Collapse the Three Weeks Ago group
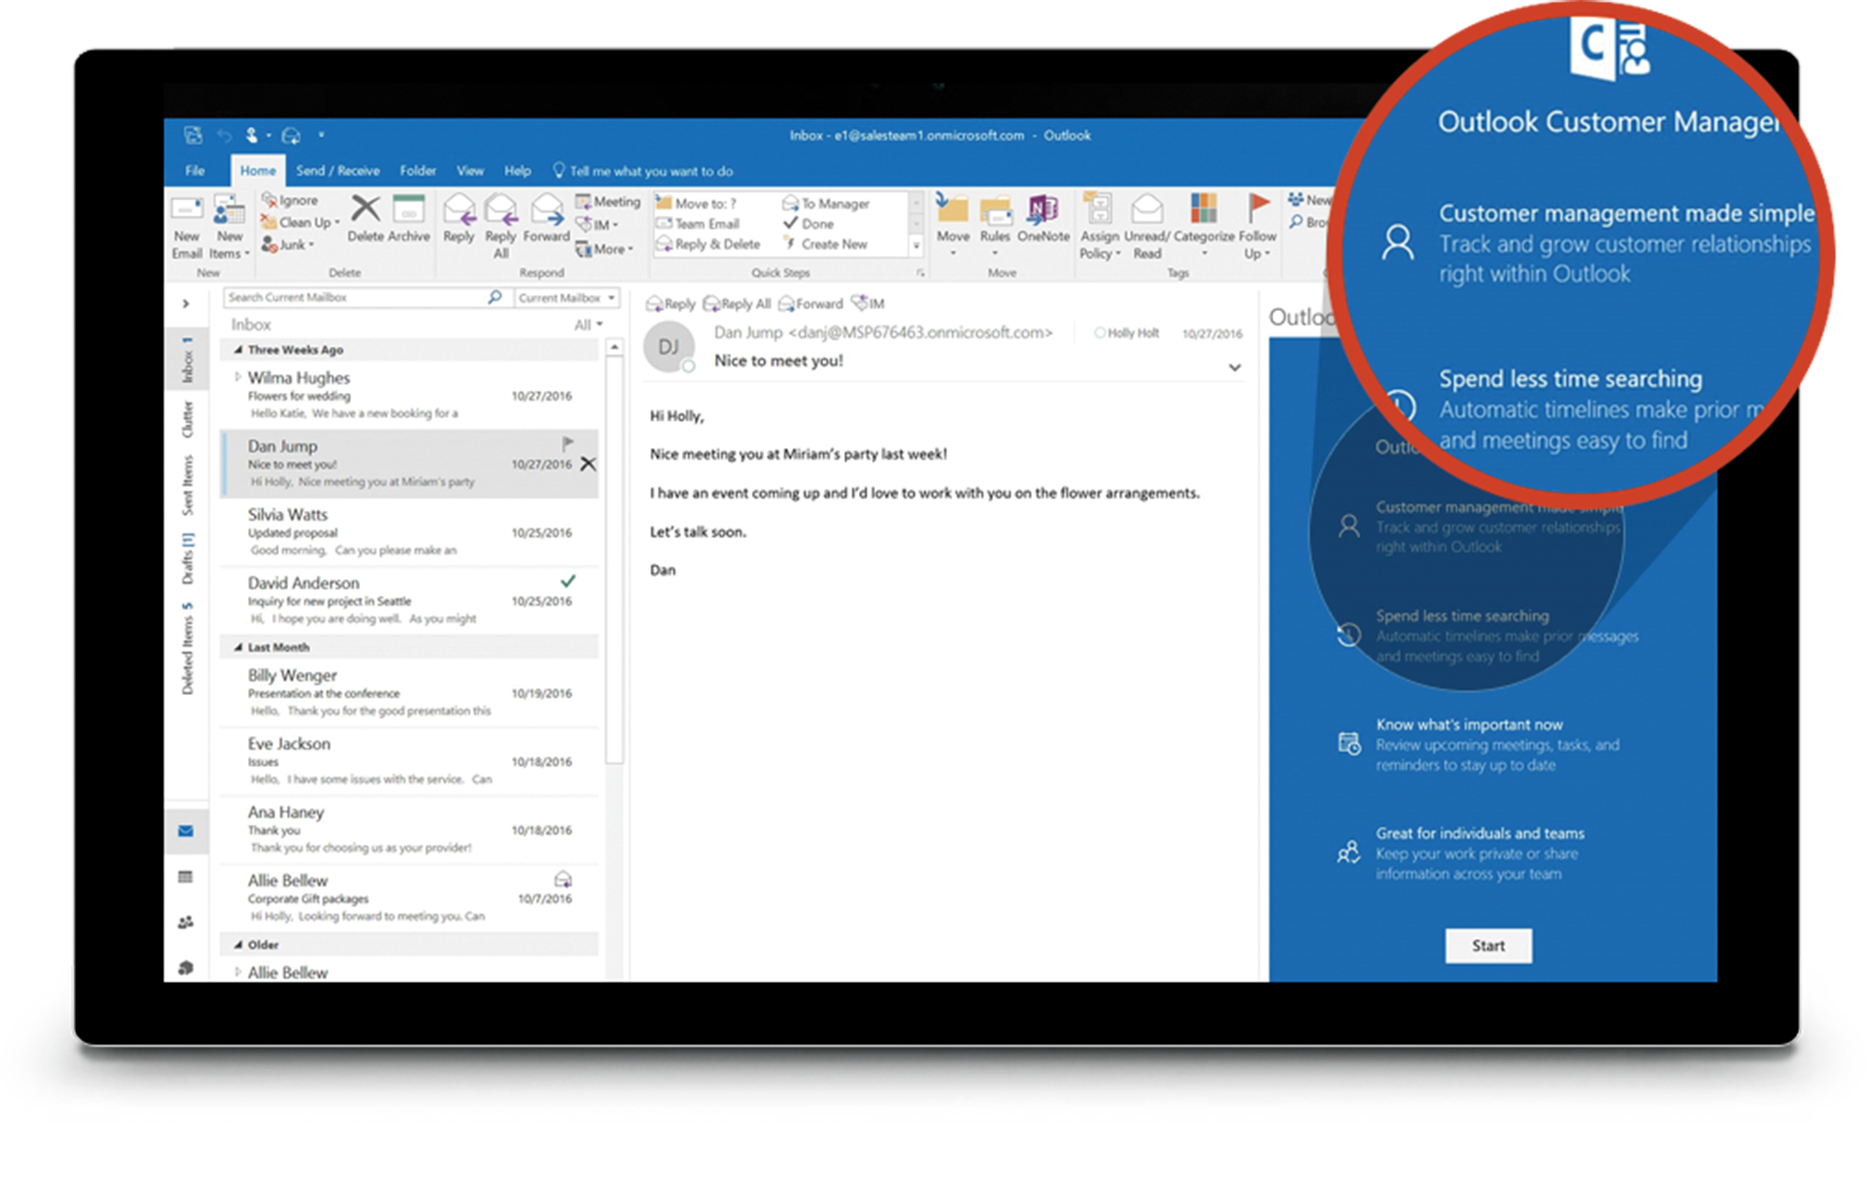 [x=238, y=350]
